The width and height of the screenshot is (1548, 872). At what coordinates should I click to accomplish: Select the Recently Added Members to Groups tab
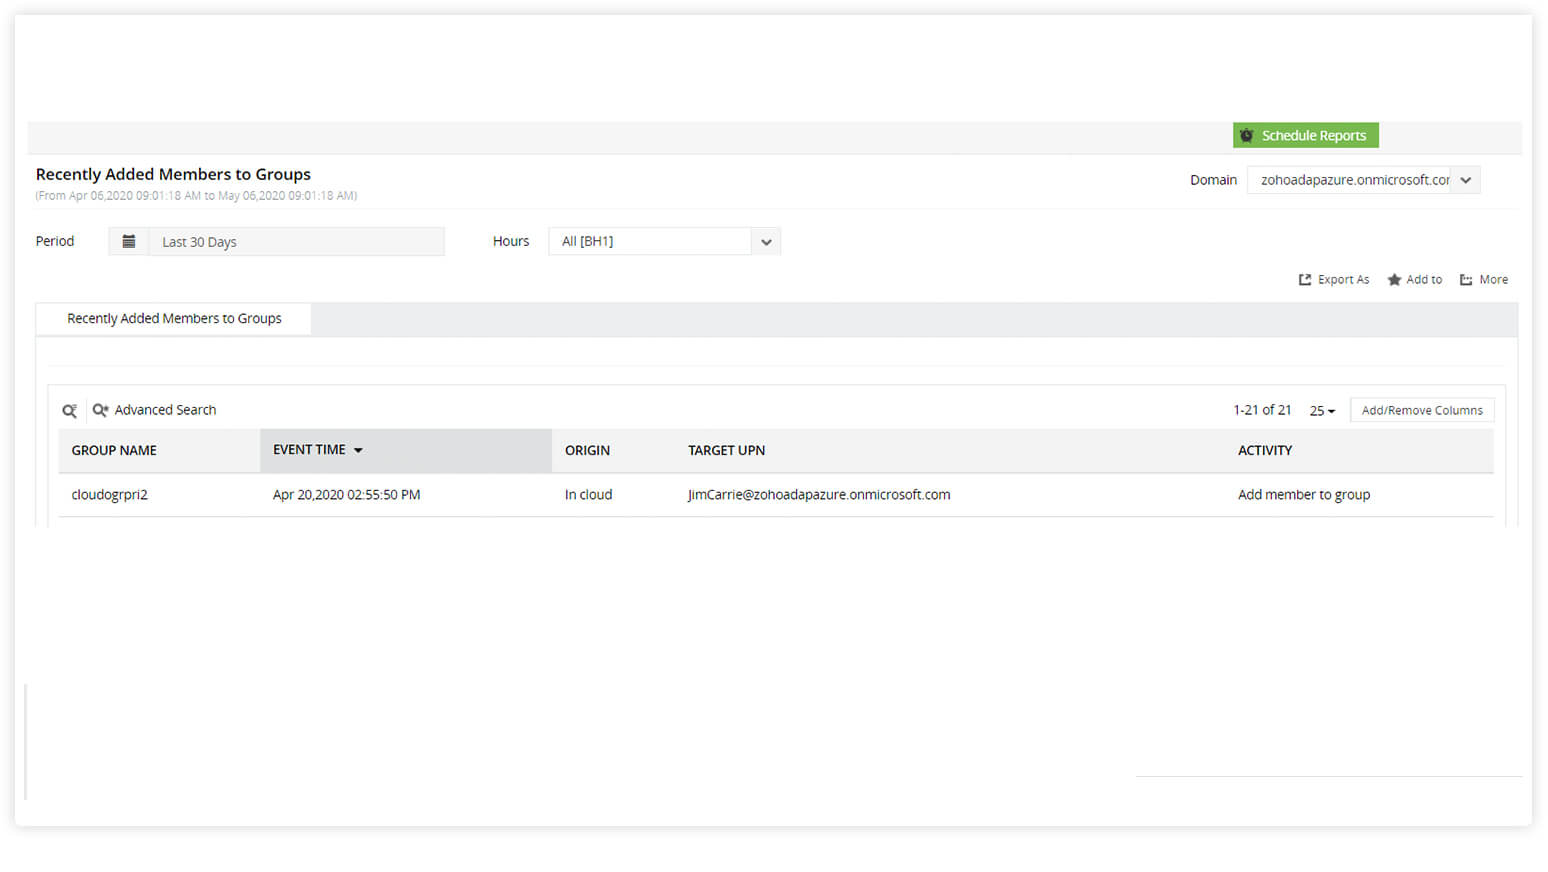pyautogui.click(x=173, y=318)
